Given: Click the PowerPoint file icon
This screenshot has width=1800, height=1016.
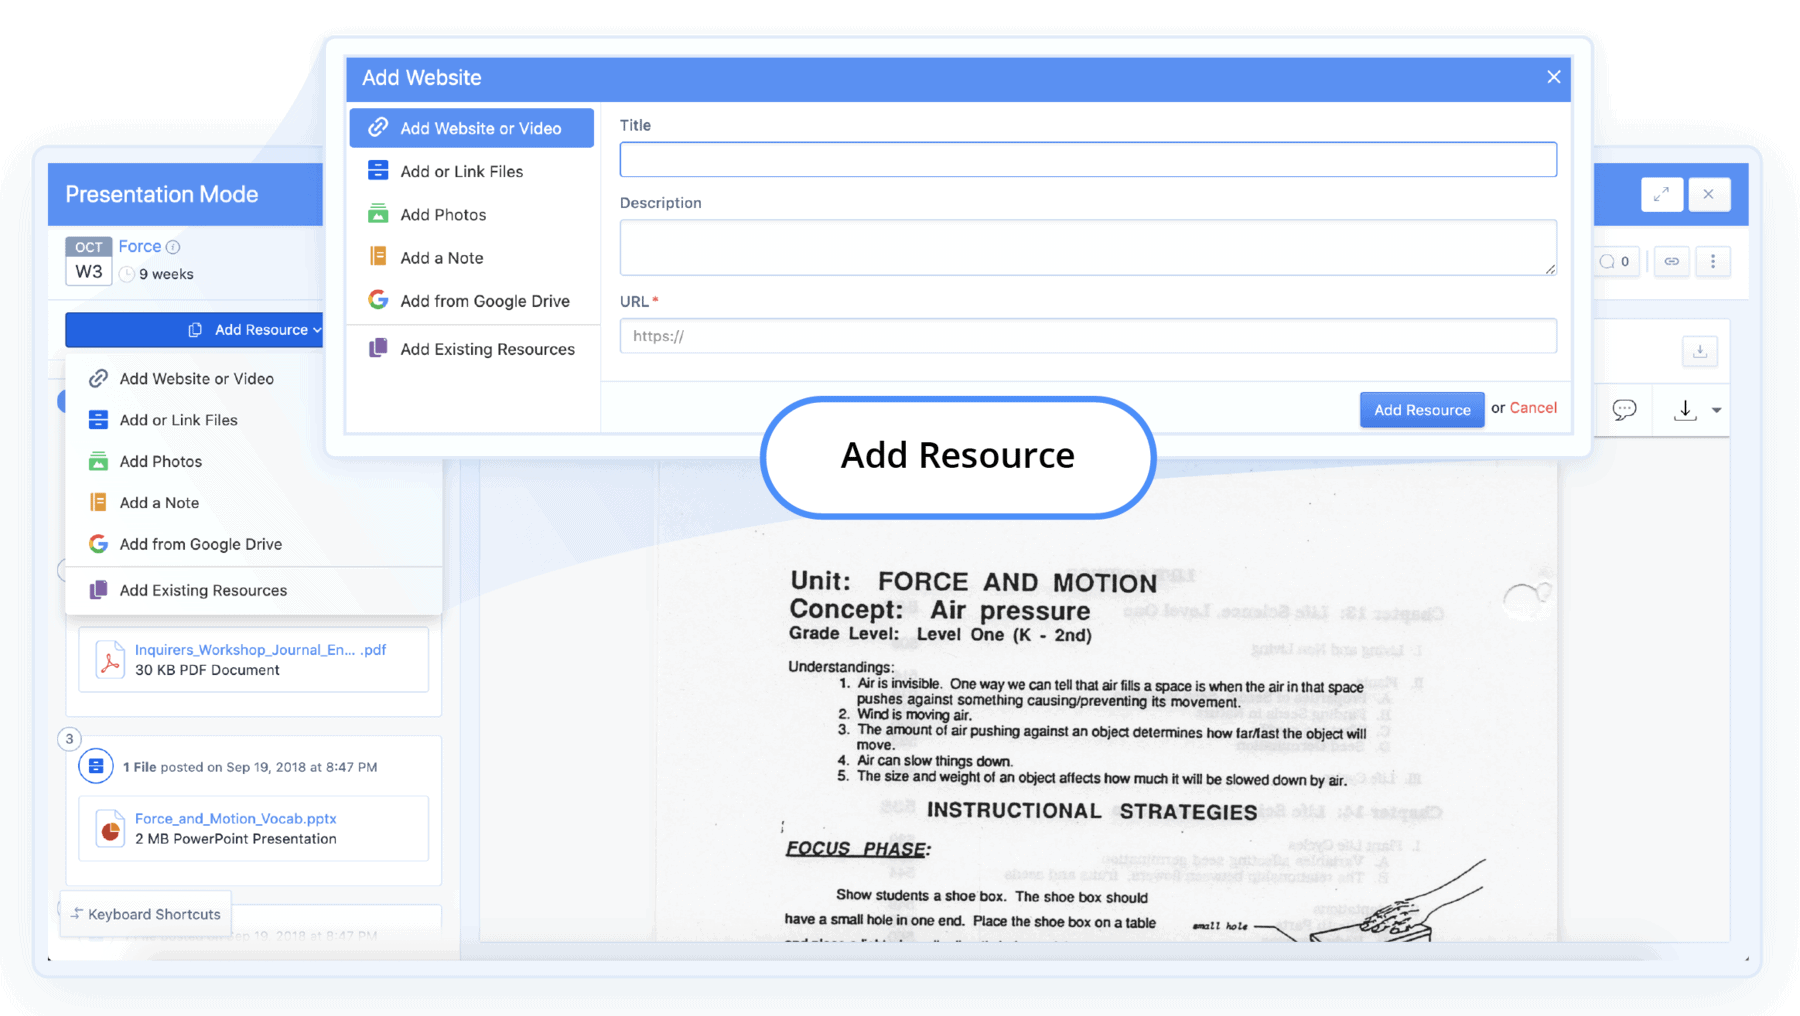Looking at the screenshot, I should pyautogui.click(x=110, y=829).
